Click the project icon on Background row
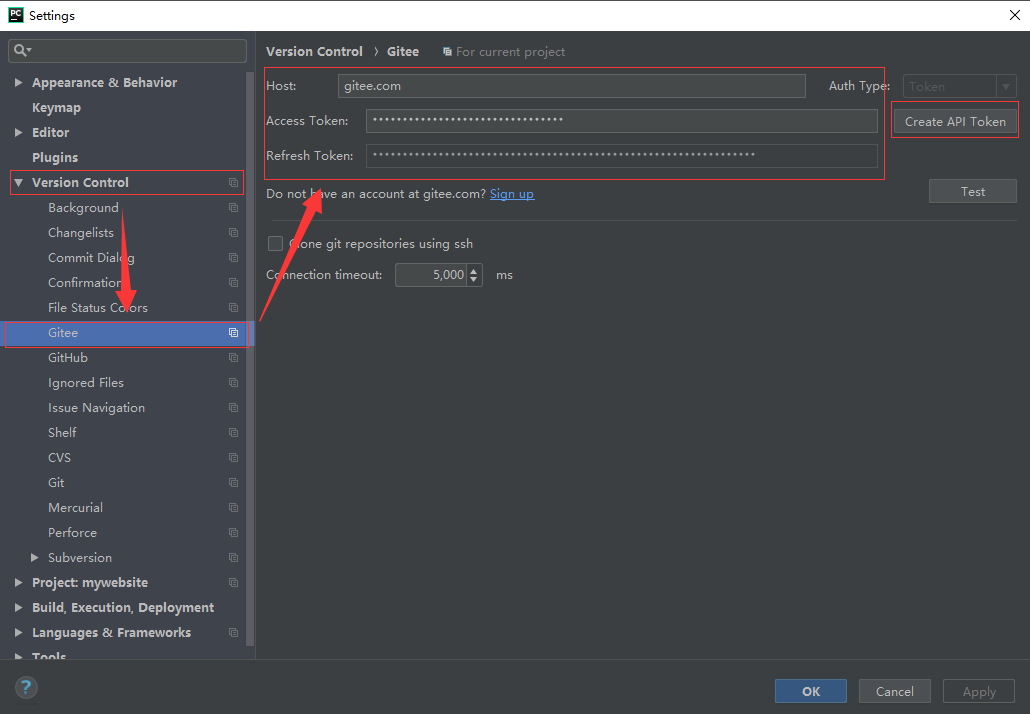Image resolution: width=1030 pixels, height=714 pixels. pyautogui.click(x=233, y=208)
